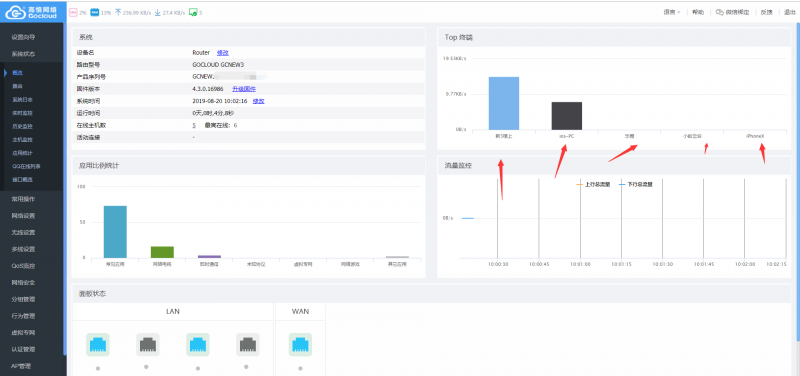The height and width of the screenshot is (376, 800).
Task: Expand 网络安全 in the sidebar
Action: pyautogui.click(x=23, y=282)
